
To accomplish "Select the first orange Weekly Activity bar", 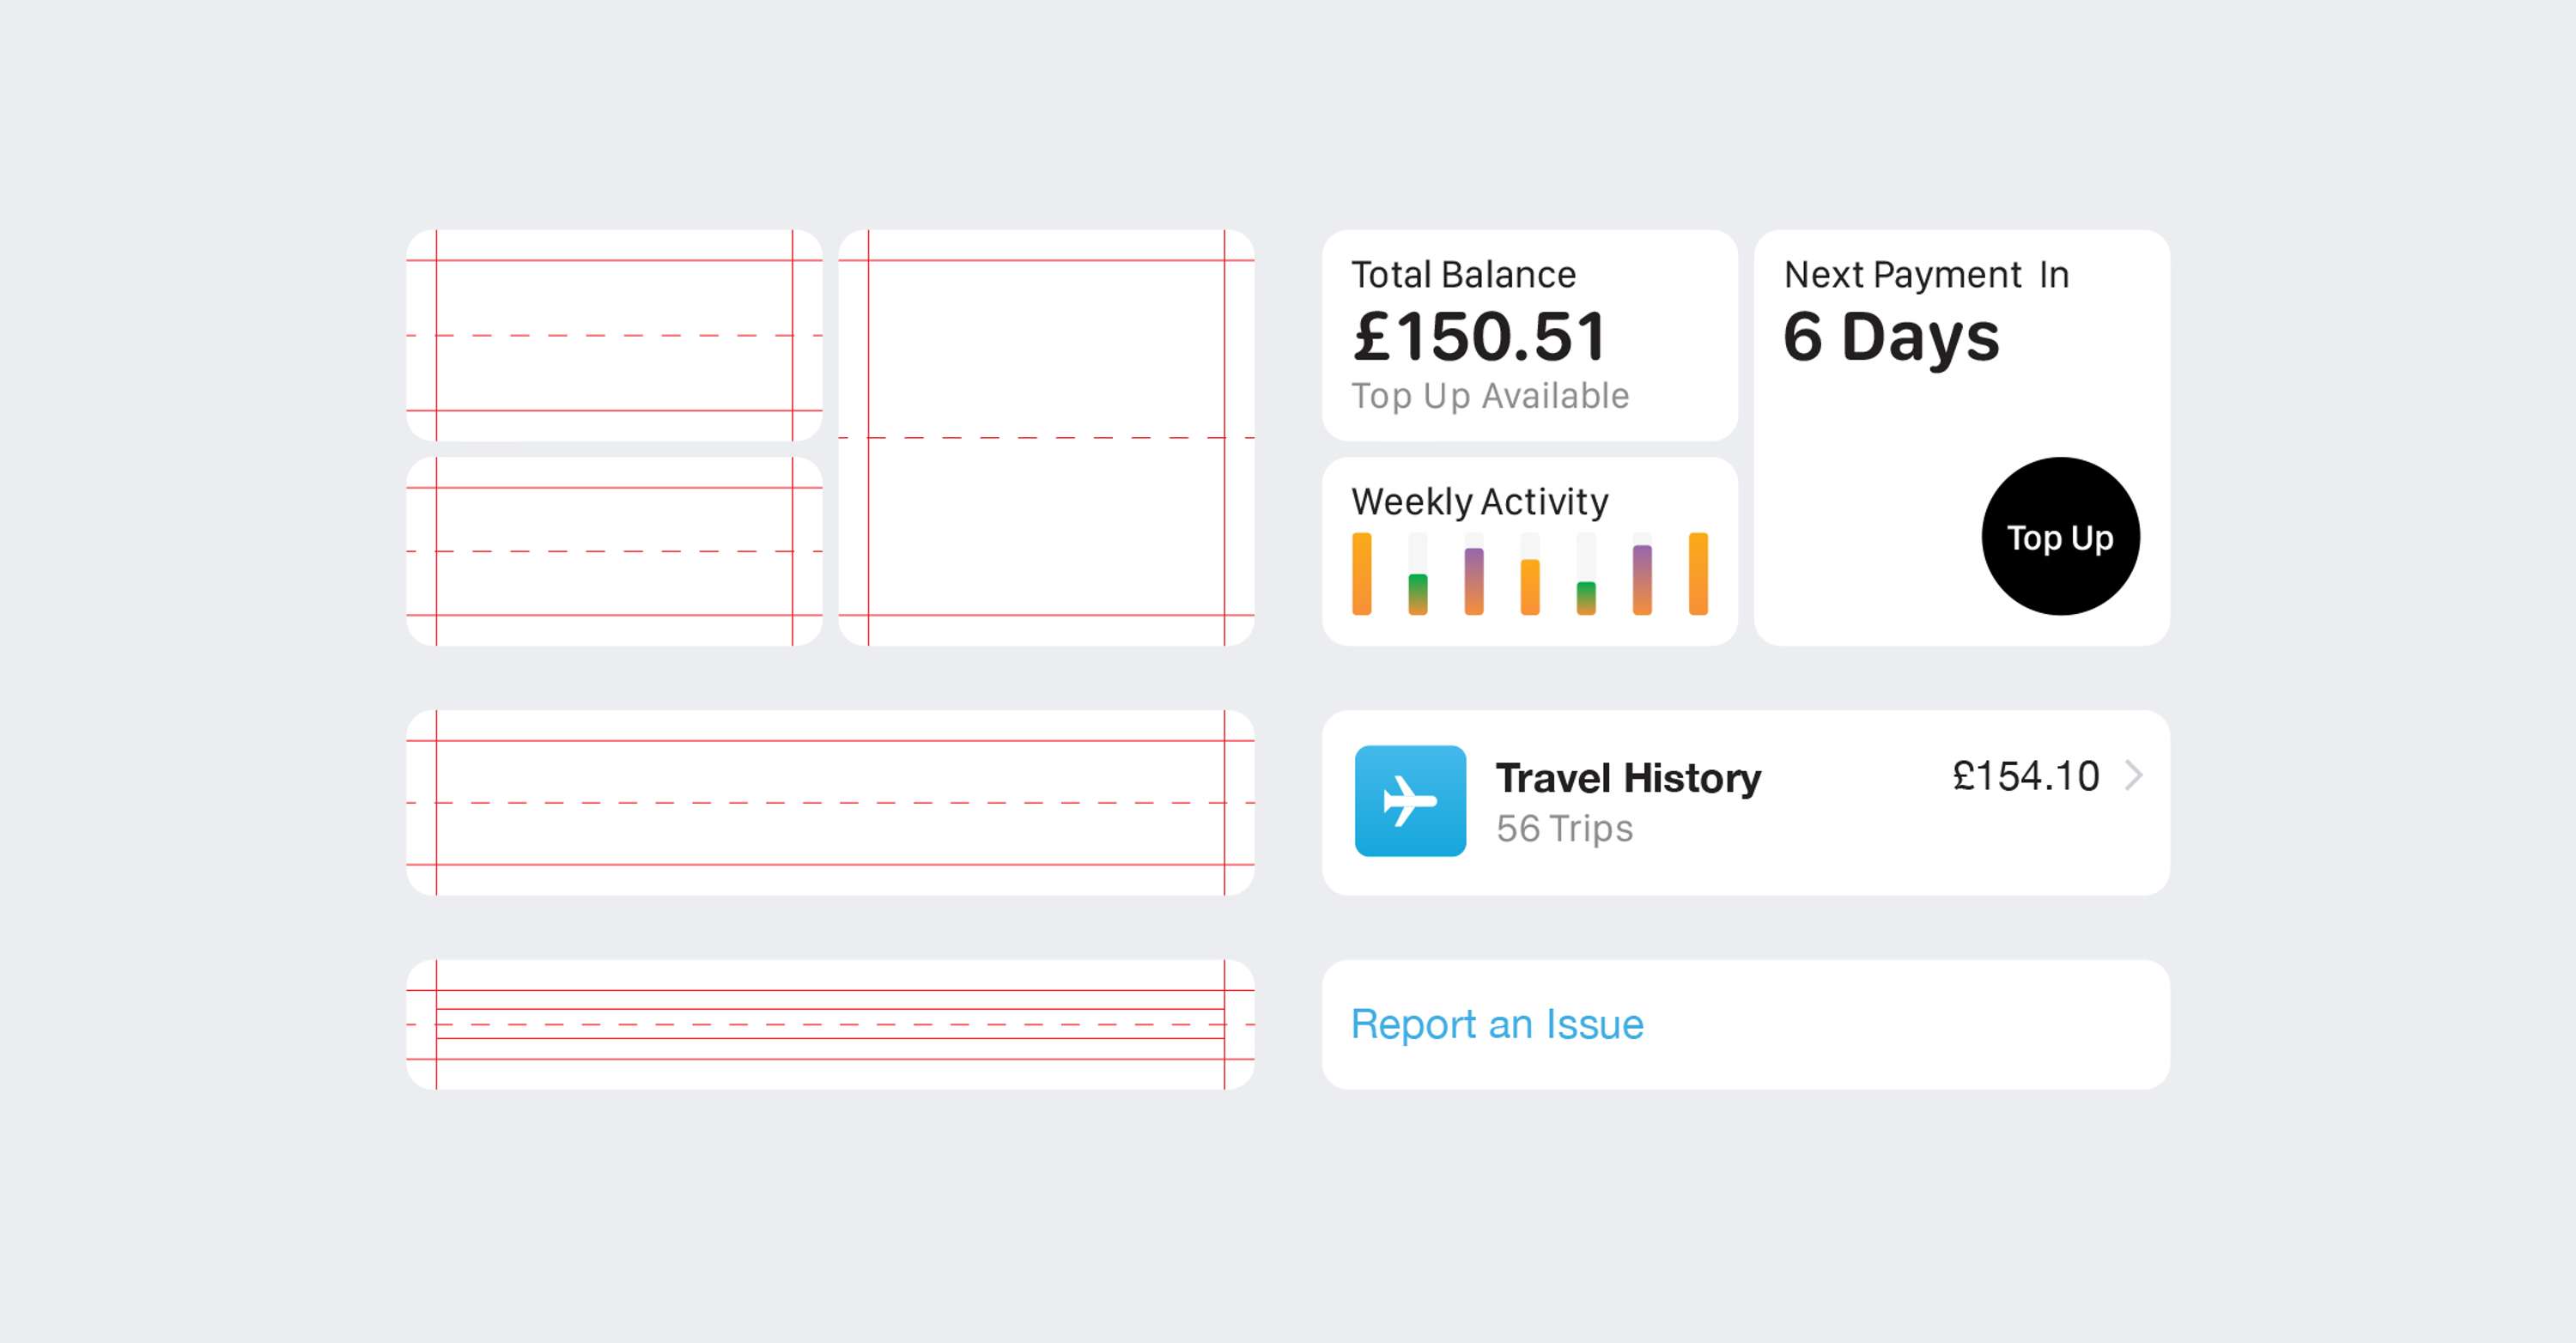I will point(1362,573).
